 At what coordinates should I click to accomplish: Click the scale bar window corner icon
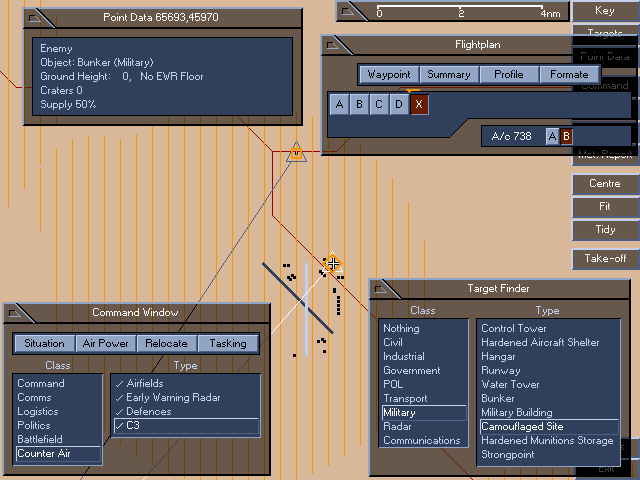pos(348,11)
